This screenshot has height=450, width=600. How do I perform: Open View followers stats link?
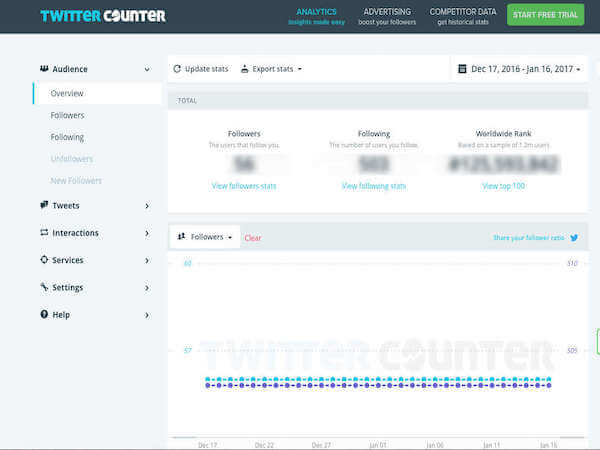coord(244,186)
